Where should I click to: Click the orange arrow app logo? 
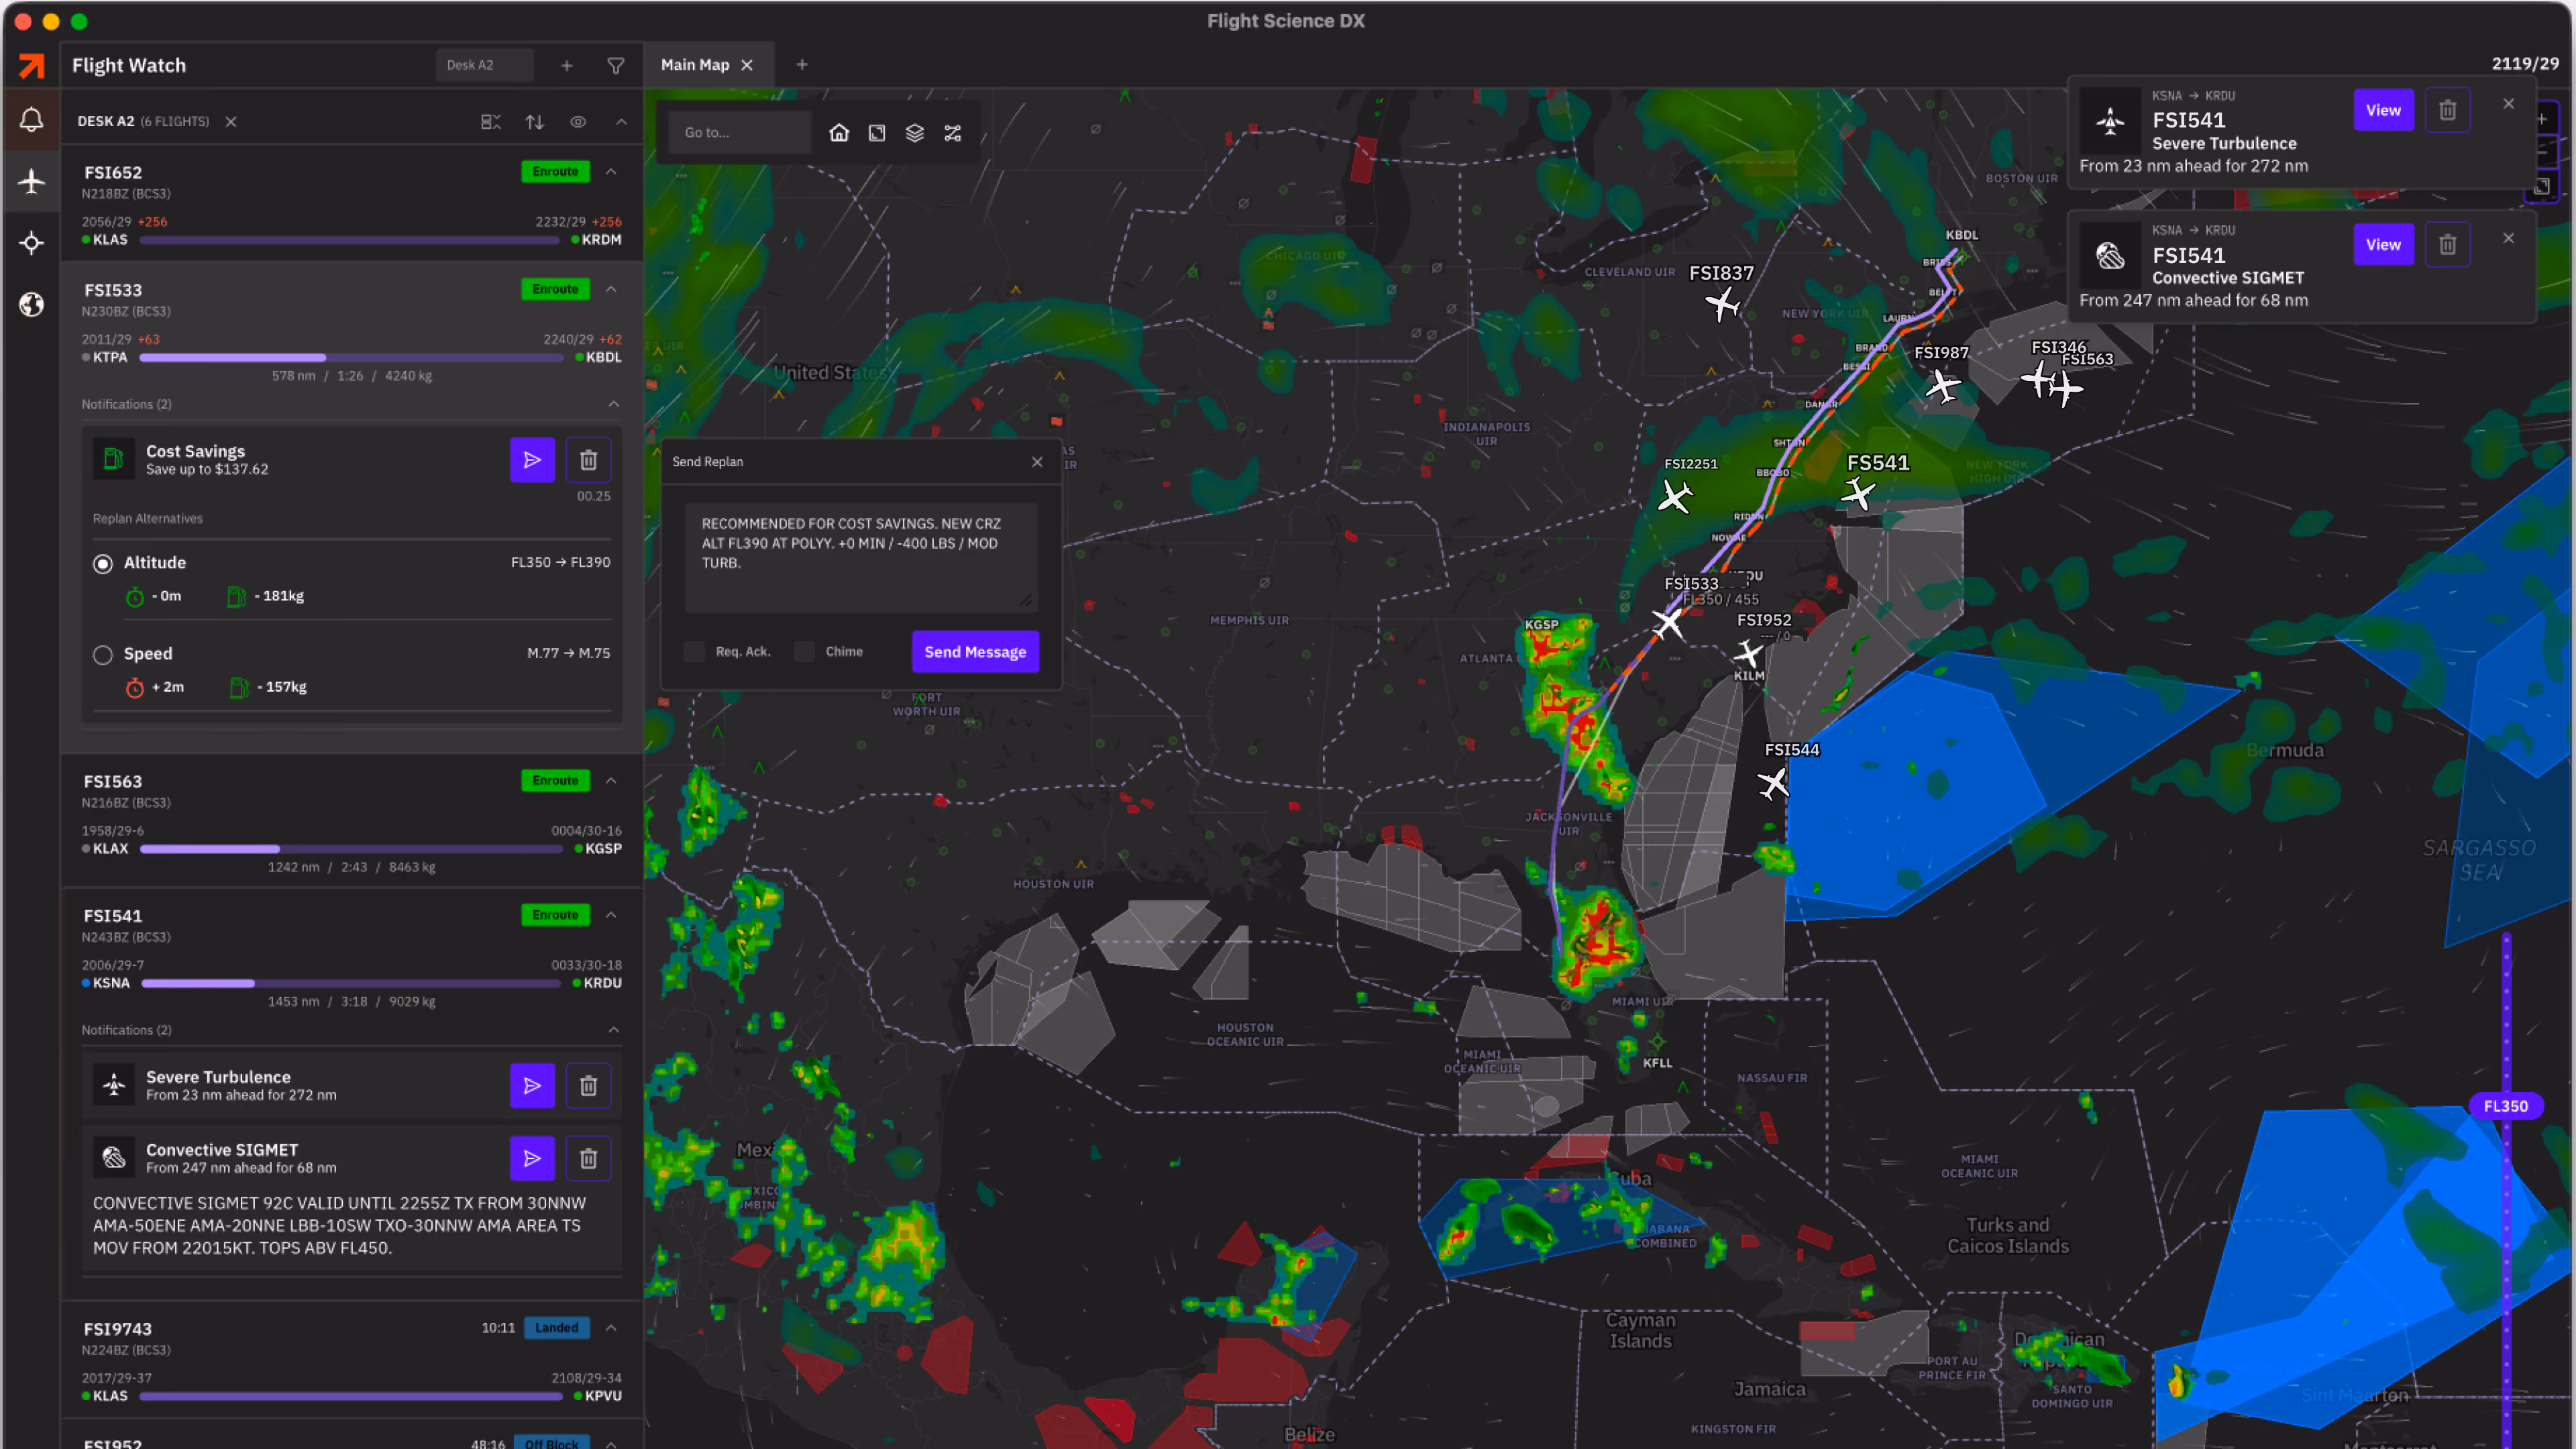[x=31, y=65]
